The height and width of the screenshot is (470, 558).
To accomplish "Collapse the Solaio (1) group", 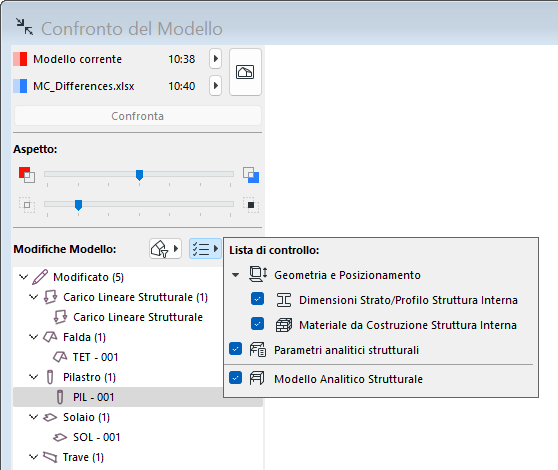I will (x=33, y=417).
